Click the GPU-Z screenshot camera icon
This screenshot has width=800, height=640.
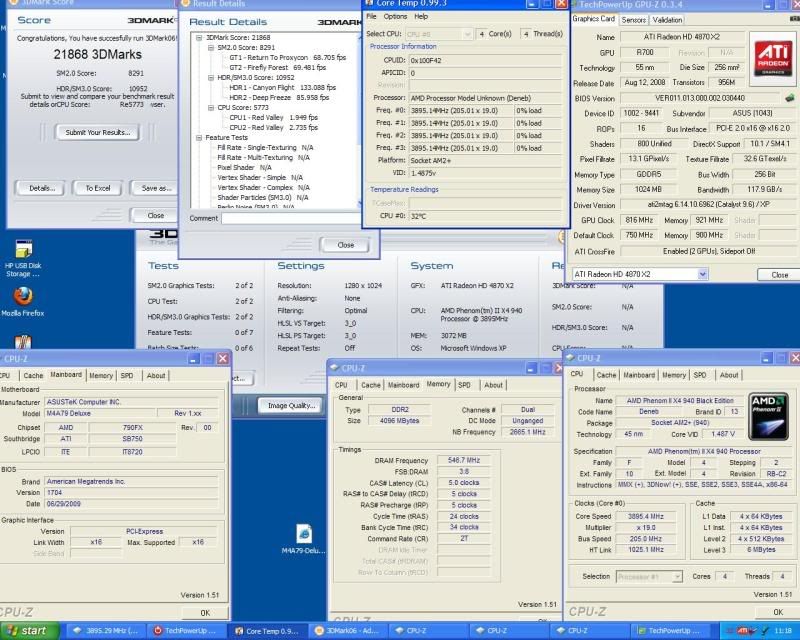pos(794,19)
